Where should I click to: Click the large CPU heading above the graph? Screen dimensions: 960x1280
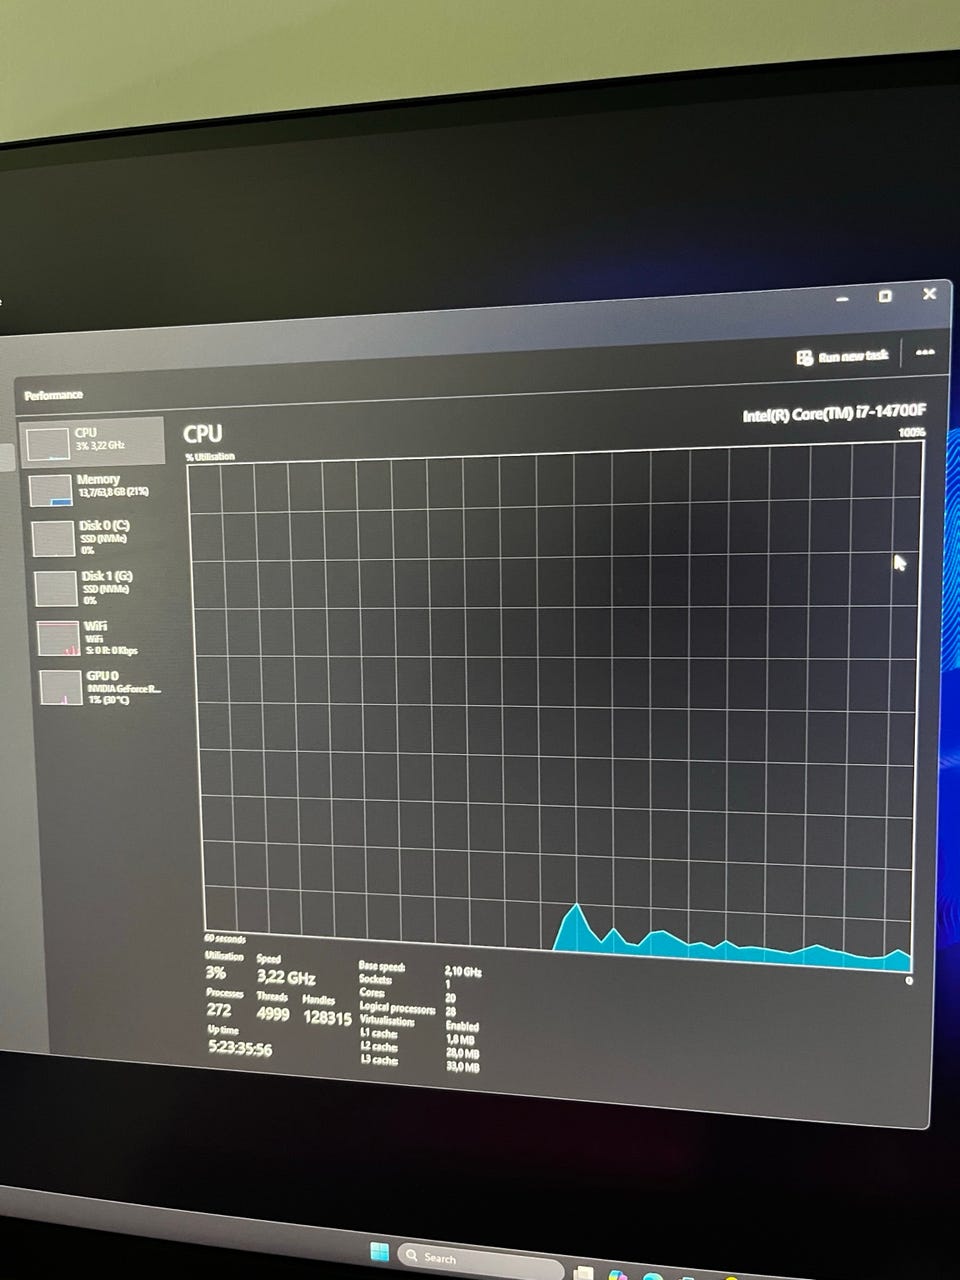pyautogui.click(x=203, y=433)
